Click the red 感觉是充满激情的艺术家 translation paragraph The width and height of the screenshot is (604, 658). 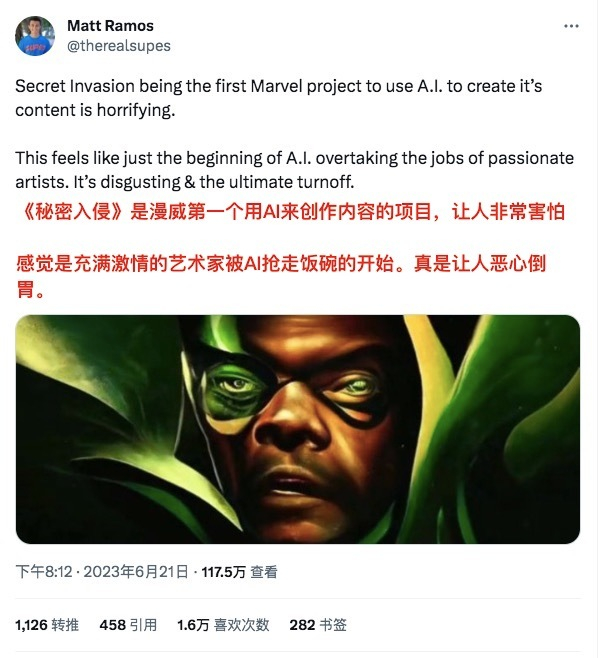coord(280,276)
